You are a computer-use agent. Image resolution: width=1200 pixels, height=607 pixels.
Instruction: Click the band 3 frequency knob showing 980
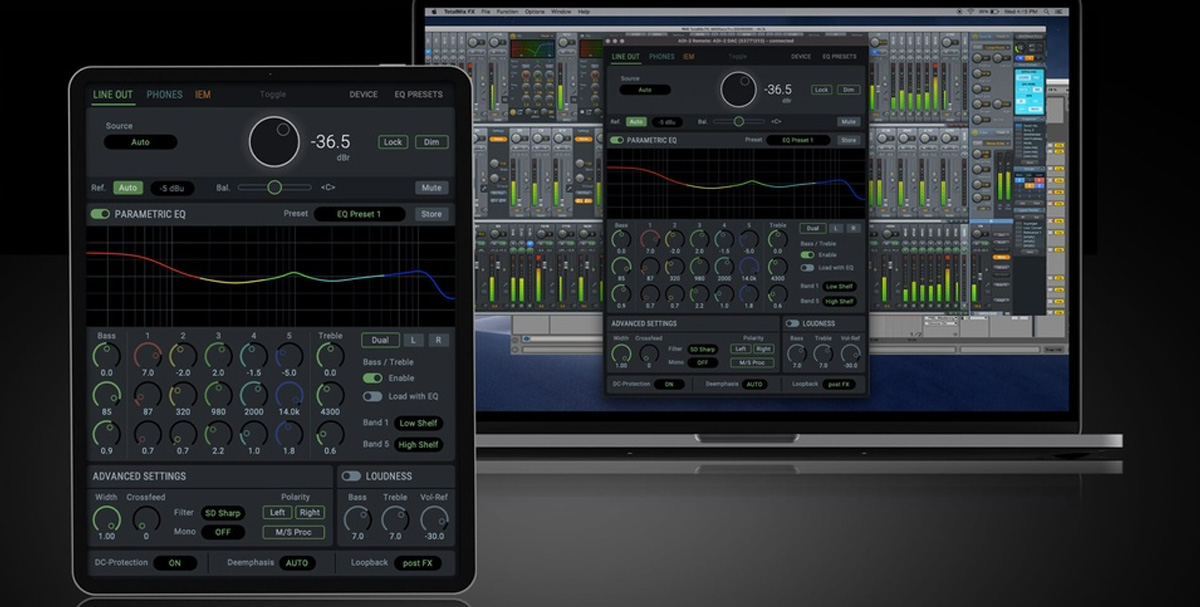point(219,394)
